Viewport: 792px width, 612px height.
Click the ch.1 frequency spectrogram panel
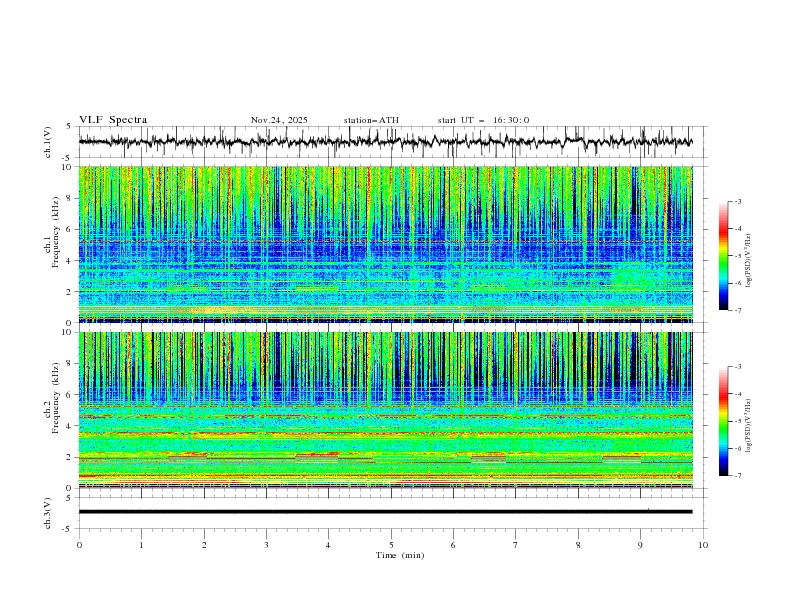pos(390,244)
